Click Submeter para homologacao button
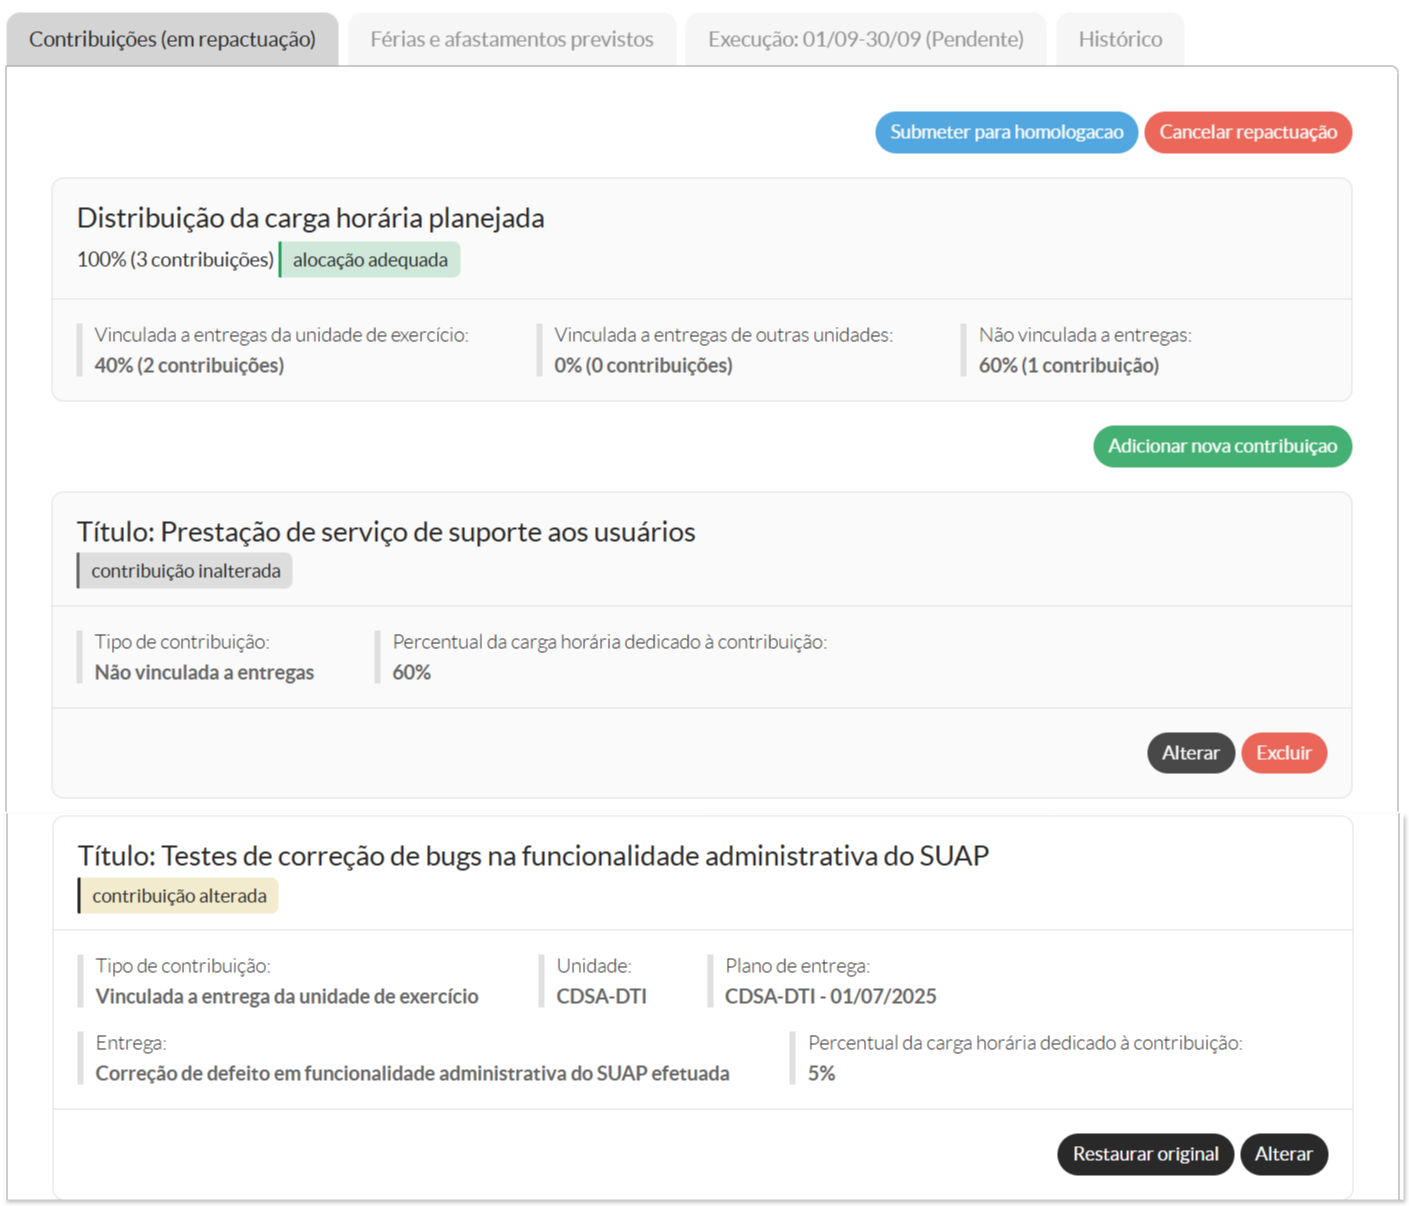 (x=1006, y=132)
